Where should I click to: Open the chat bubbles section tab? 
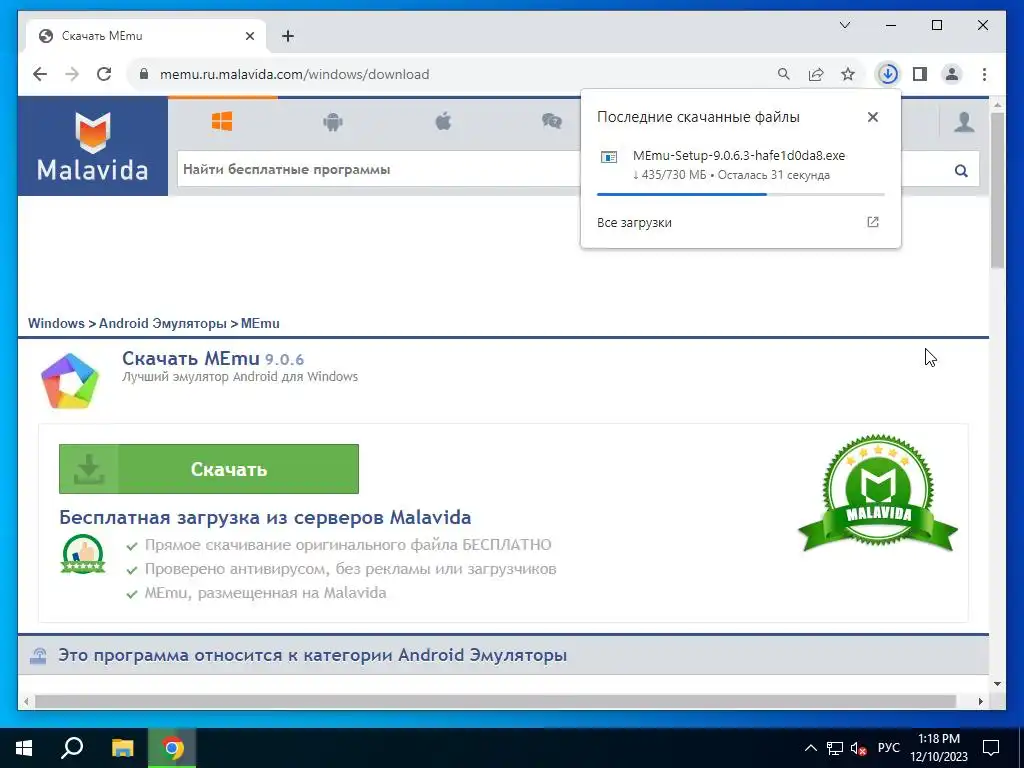(x=552, y=121)
